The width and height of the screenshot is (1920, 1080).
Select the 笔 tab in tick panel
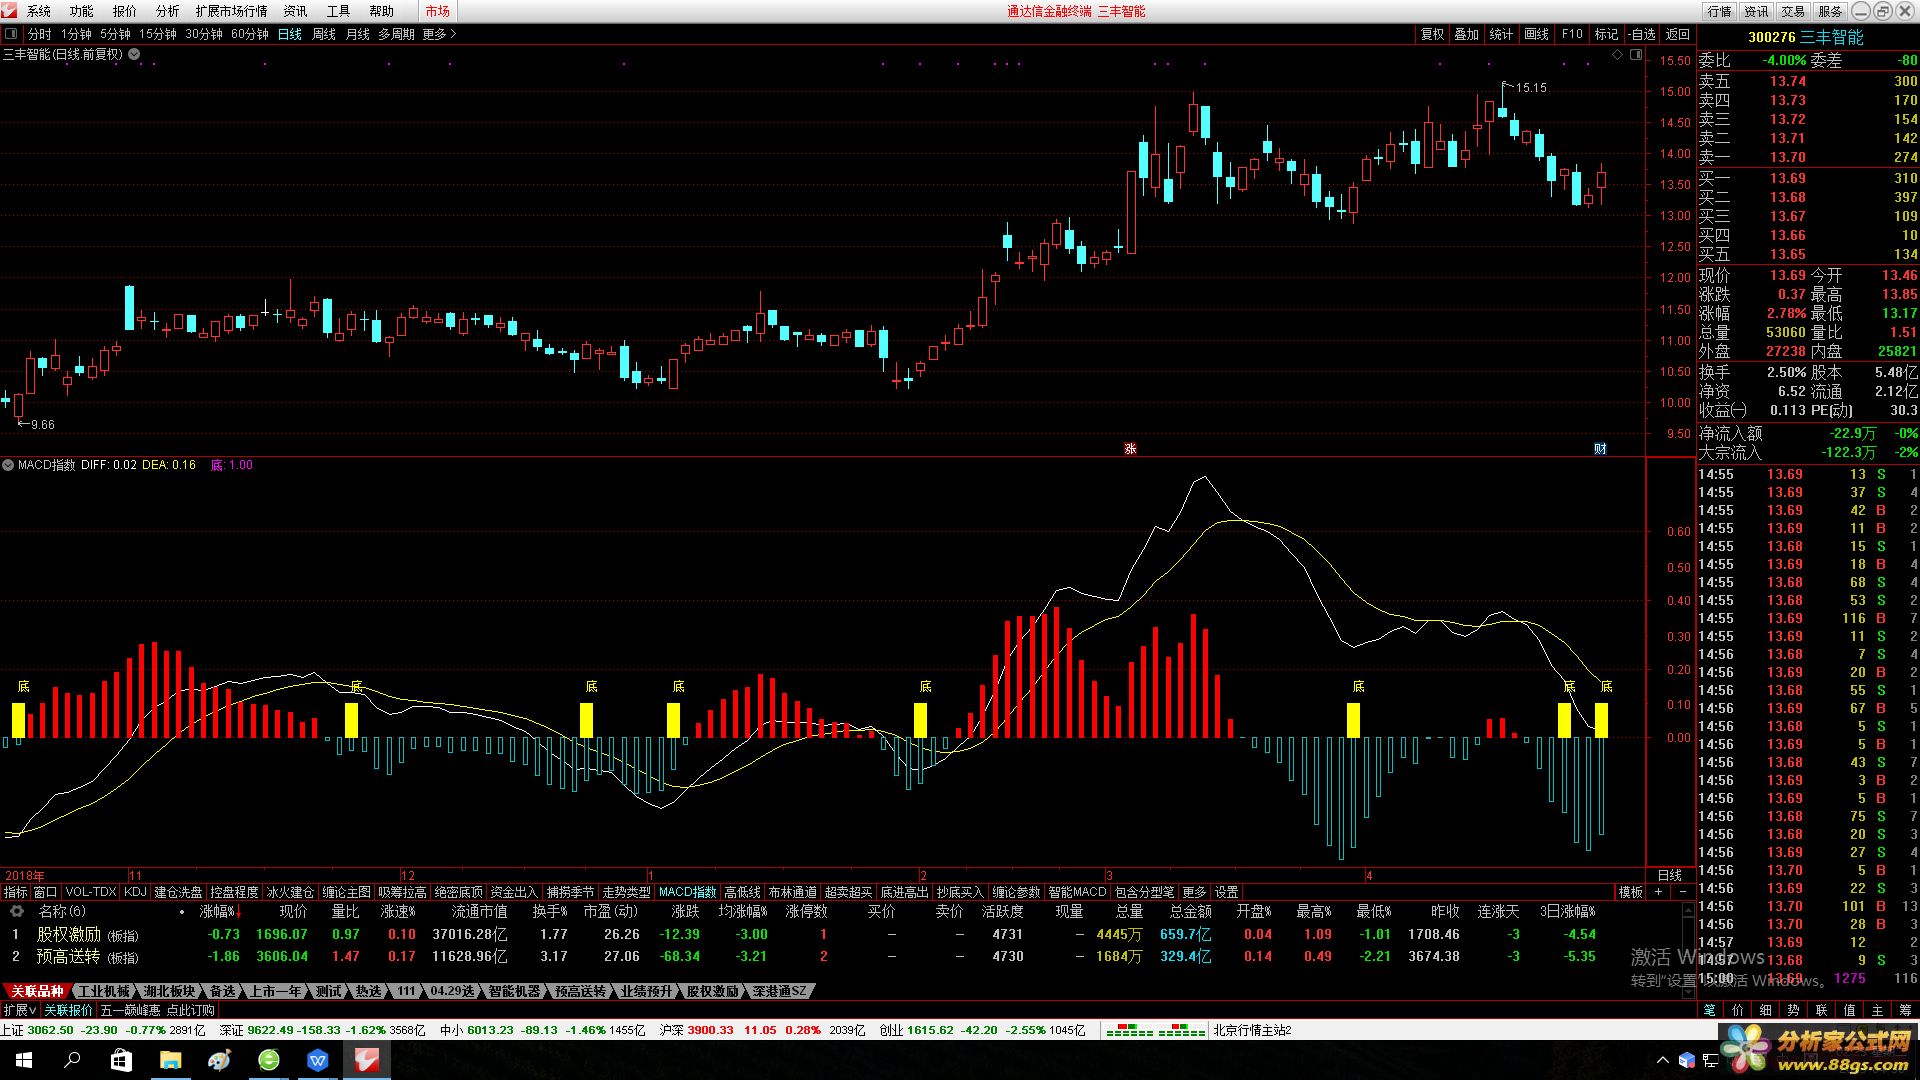(1710, 1010)
